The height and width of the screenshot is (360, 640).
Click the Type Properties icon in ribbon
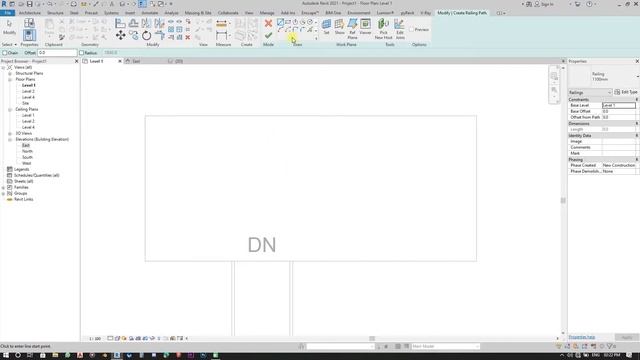pos(29,23)
